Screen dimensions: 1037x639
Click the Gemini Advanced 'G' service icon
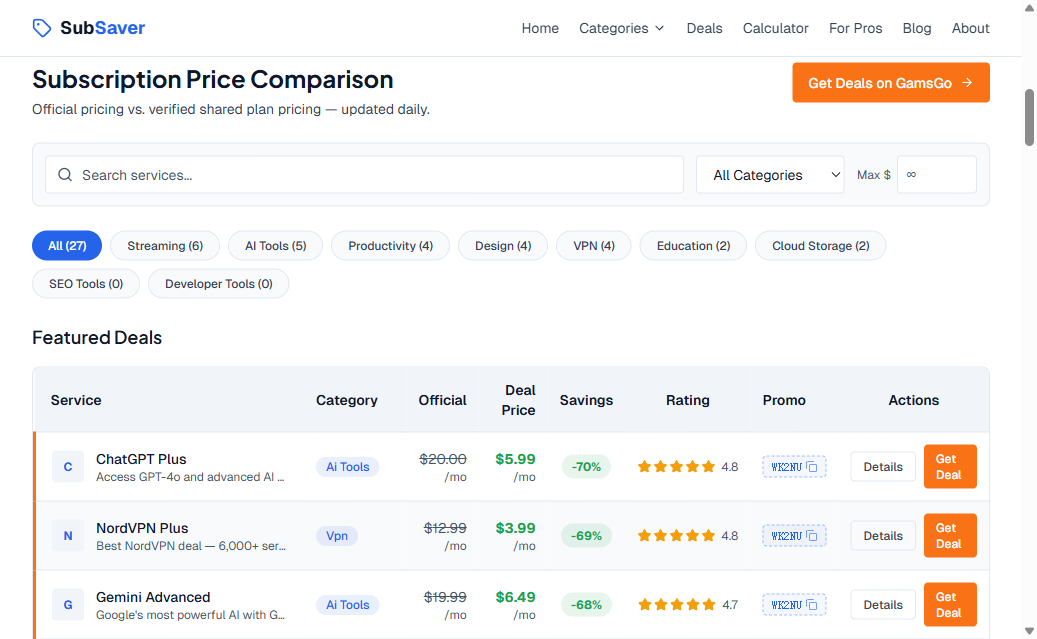(68, 605)
